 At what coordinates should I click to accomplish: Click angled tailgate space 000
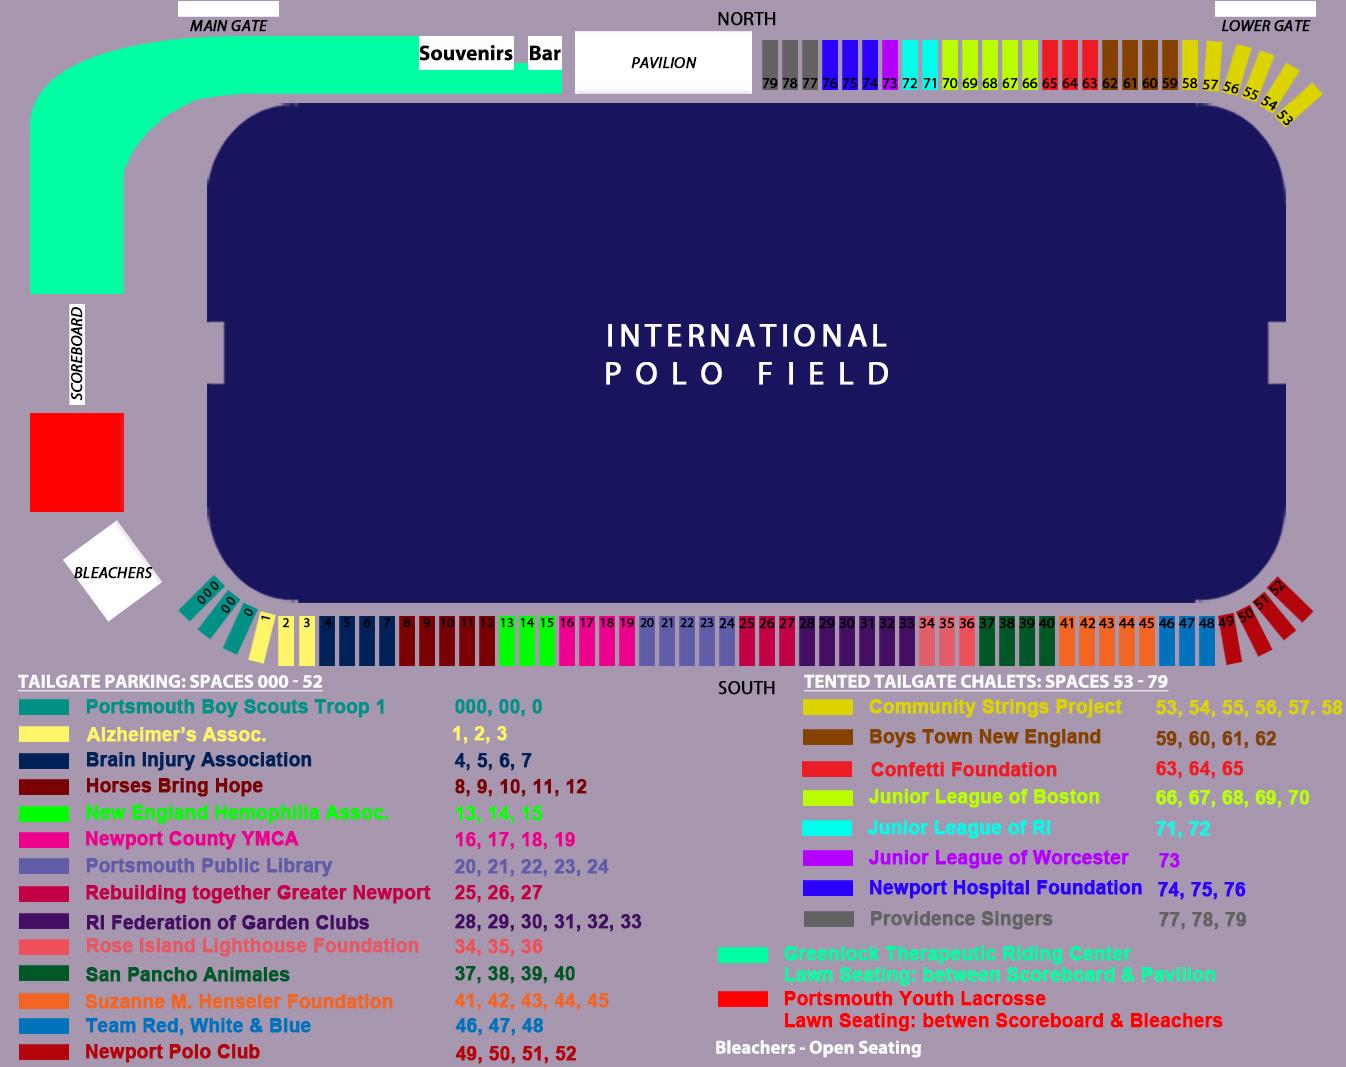pos(200,599)
